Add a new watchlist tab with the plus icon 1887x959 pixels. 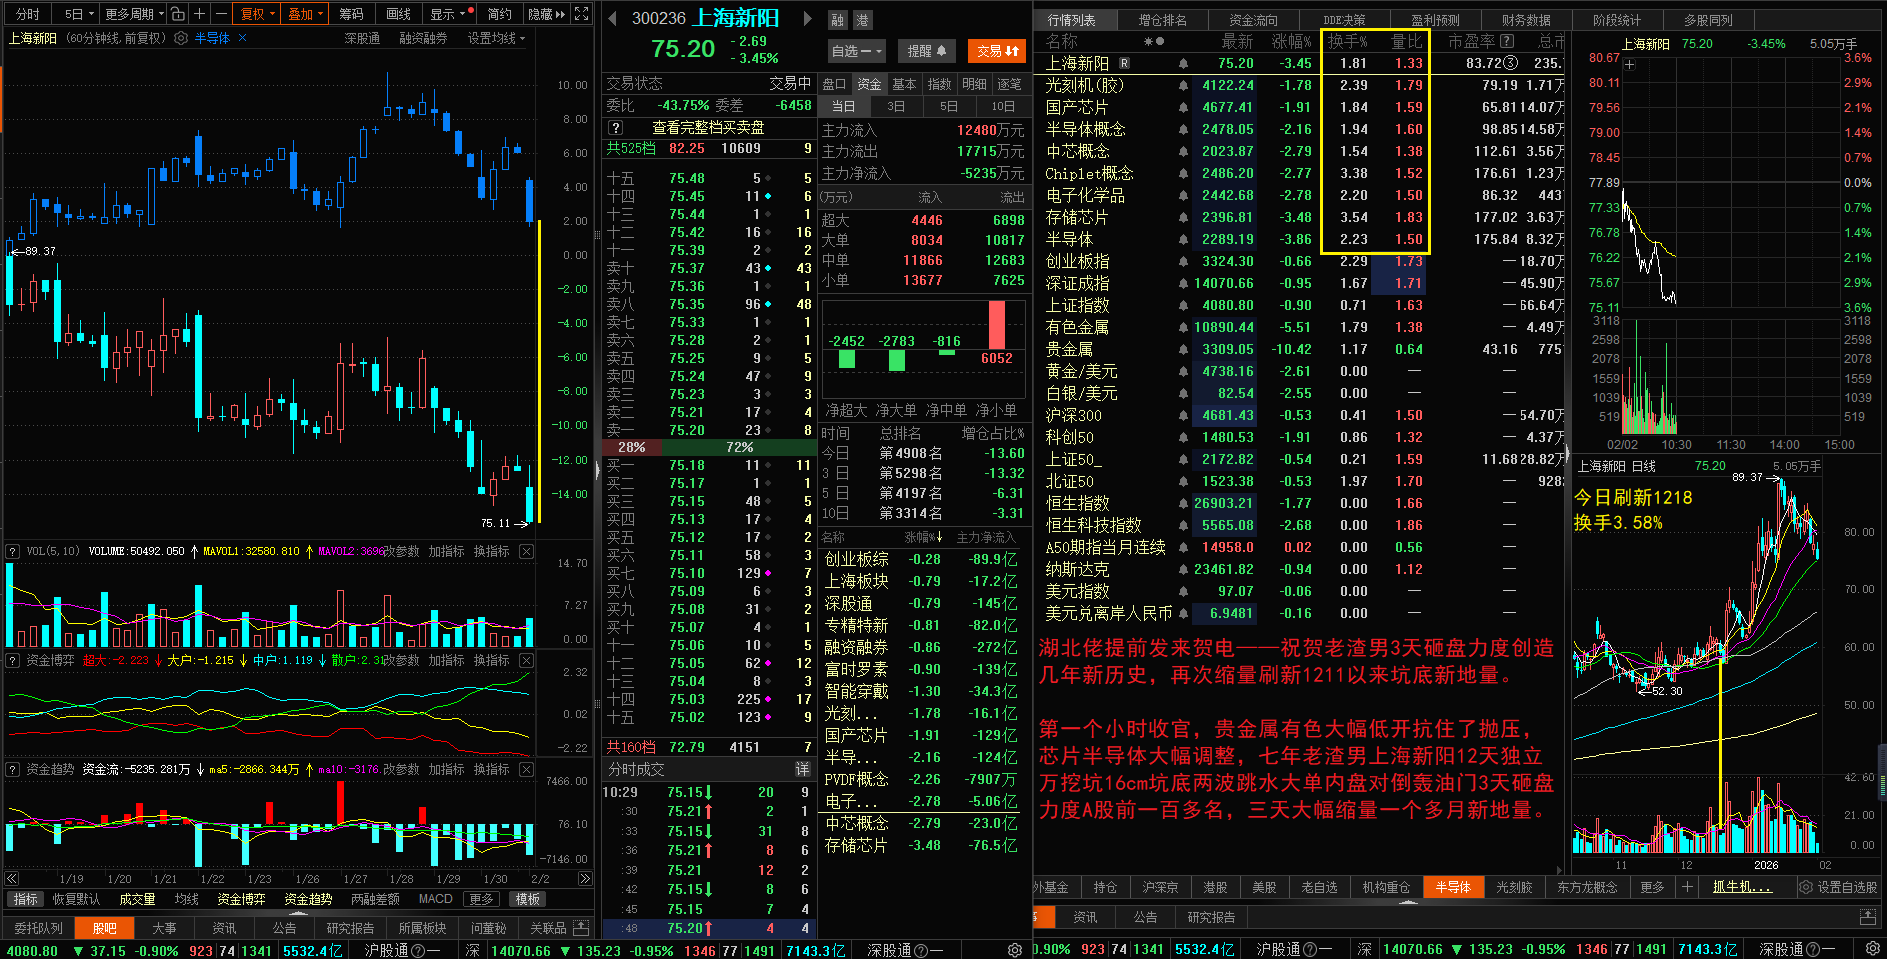coord(1687,887)
